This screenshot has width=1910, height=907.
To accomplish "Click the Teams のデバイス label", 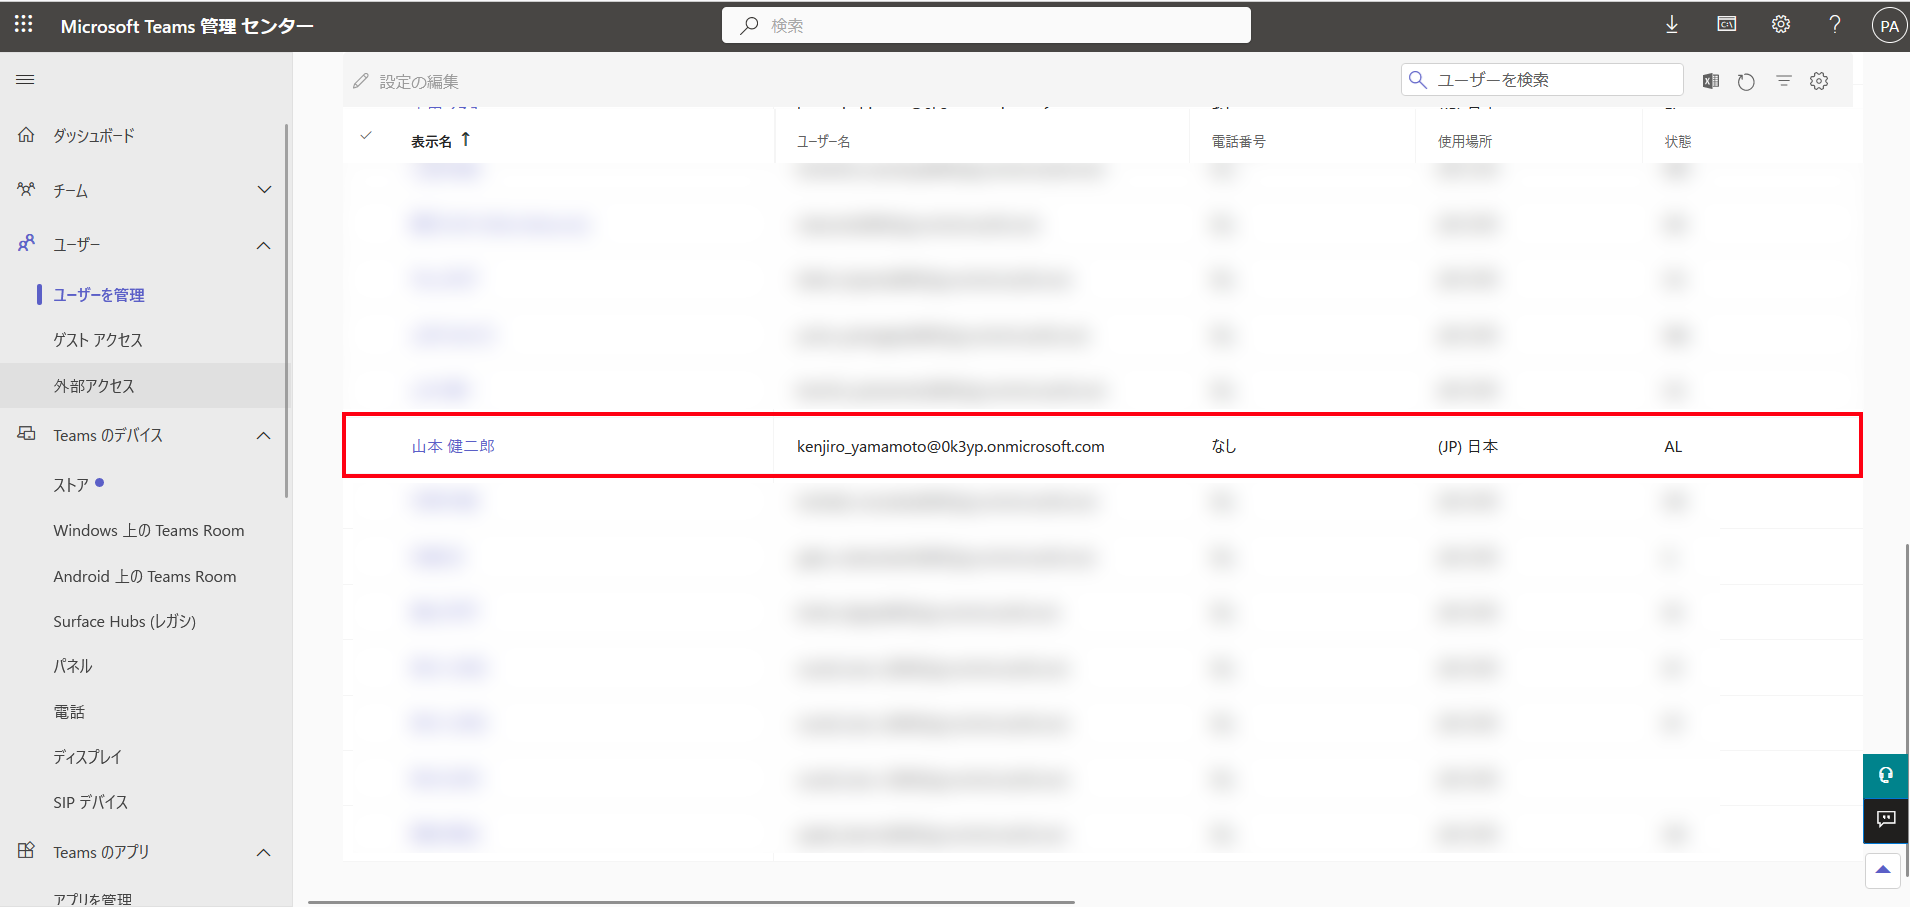I will click(x=108, y=435).
